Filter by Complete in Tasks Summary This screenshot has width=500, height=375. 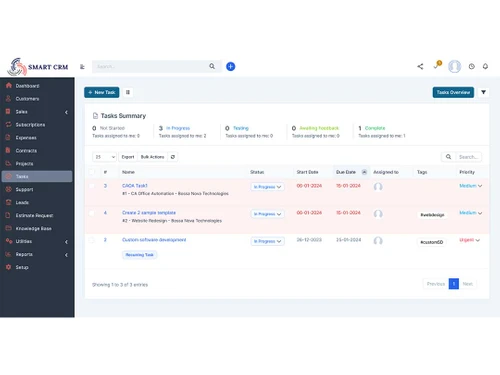(x=375, y=128)
